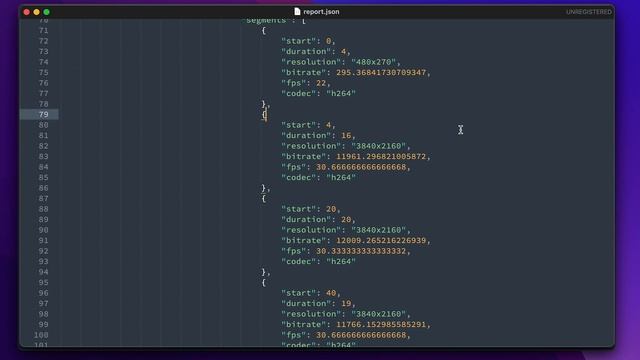Minimize the window with the yellow button
The width and height of the screenshot is (640, 360).
(37, 12)
